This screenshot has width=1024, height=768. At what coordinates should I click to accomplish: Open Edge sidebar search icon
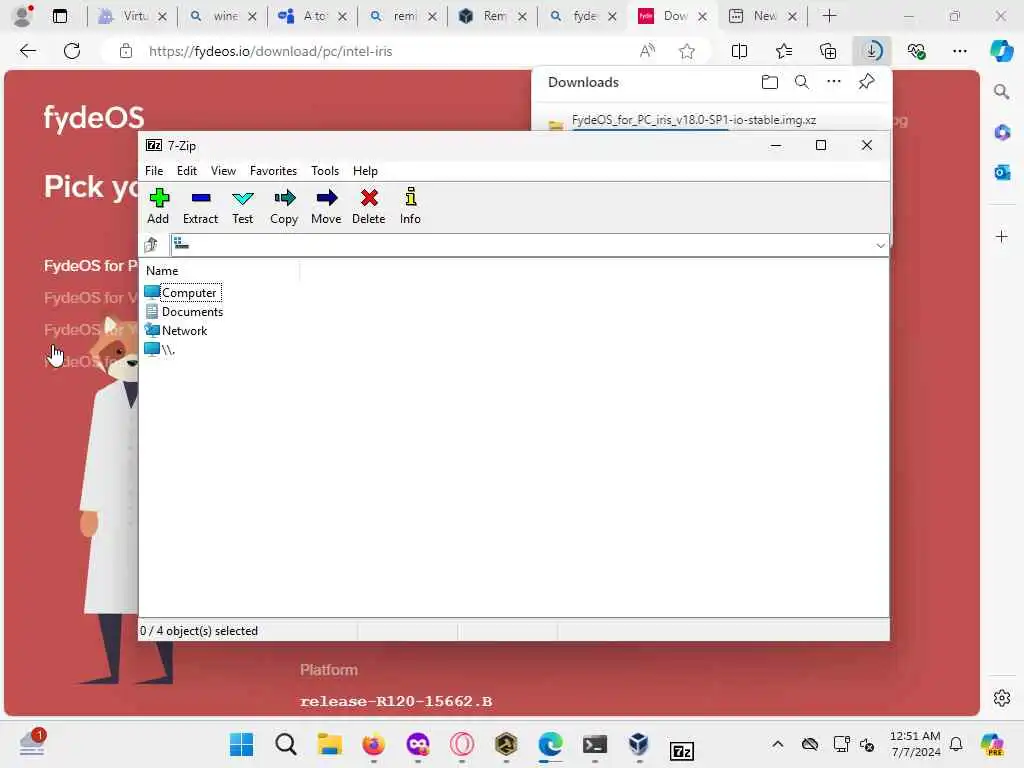pyautogui.click(x=1001, y=91)
